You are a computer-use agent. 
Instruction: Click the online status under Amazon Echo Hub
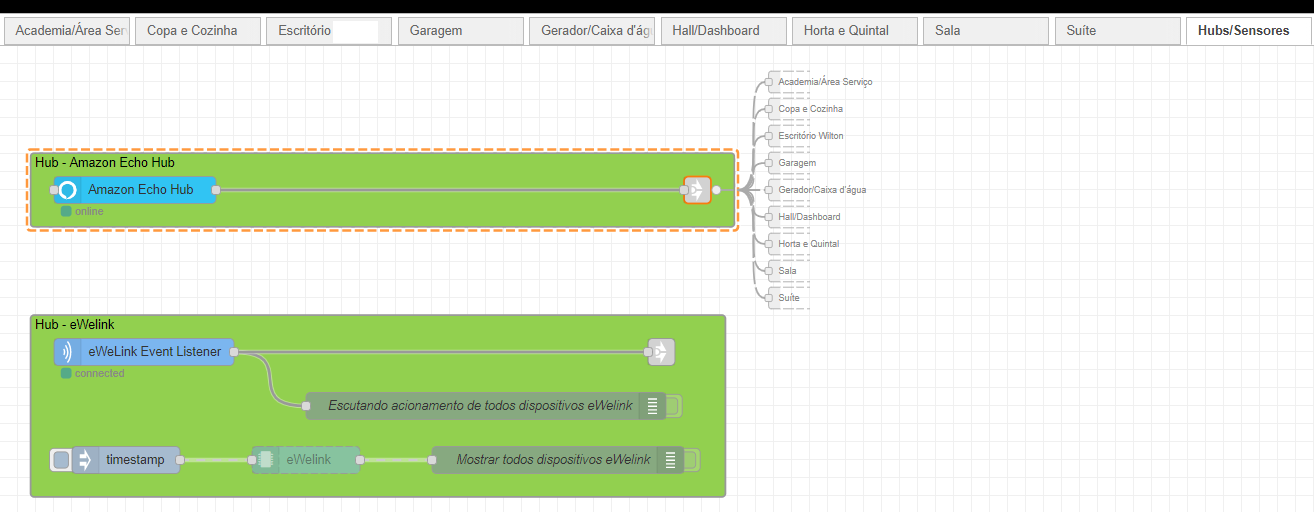click(x=82, y=211)
